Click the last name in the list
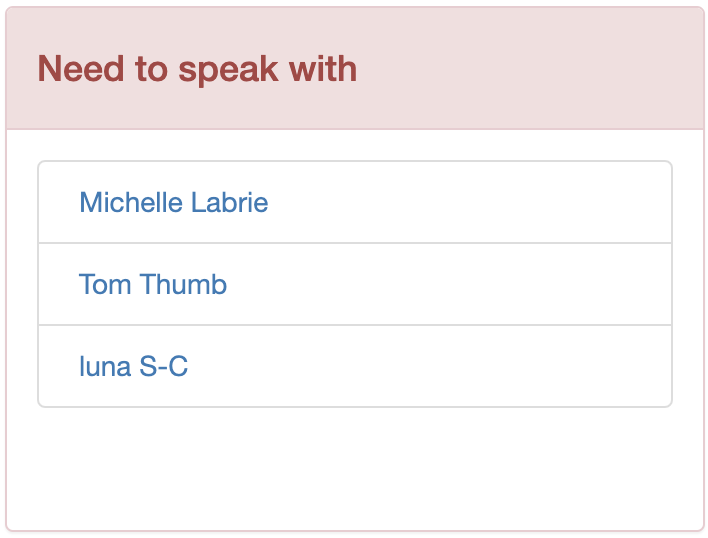Screen dimensions: 708x538 [133, 367]
